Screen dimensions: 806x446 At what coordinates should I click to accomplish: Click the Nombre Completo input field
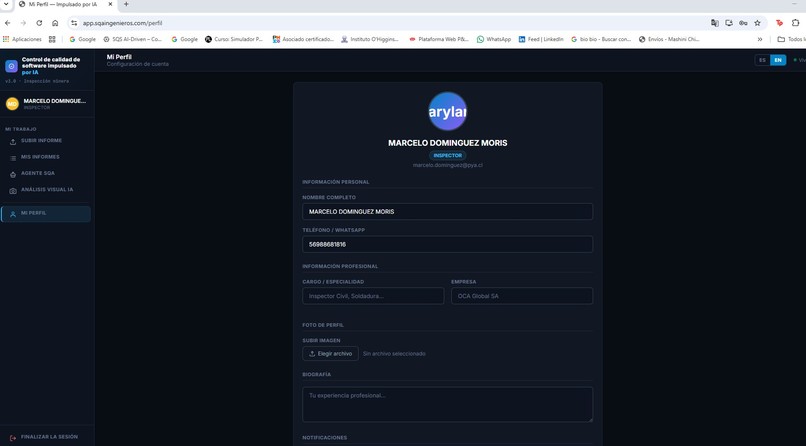coord(448,212)
